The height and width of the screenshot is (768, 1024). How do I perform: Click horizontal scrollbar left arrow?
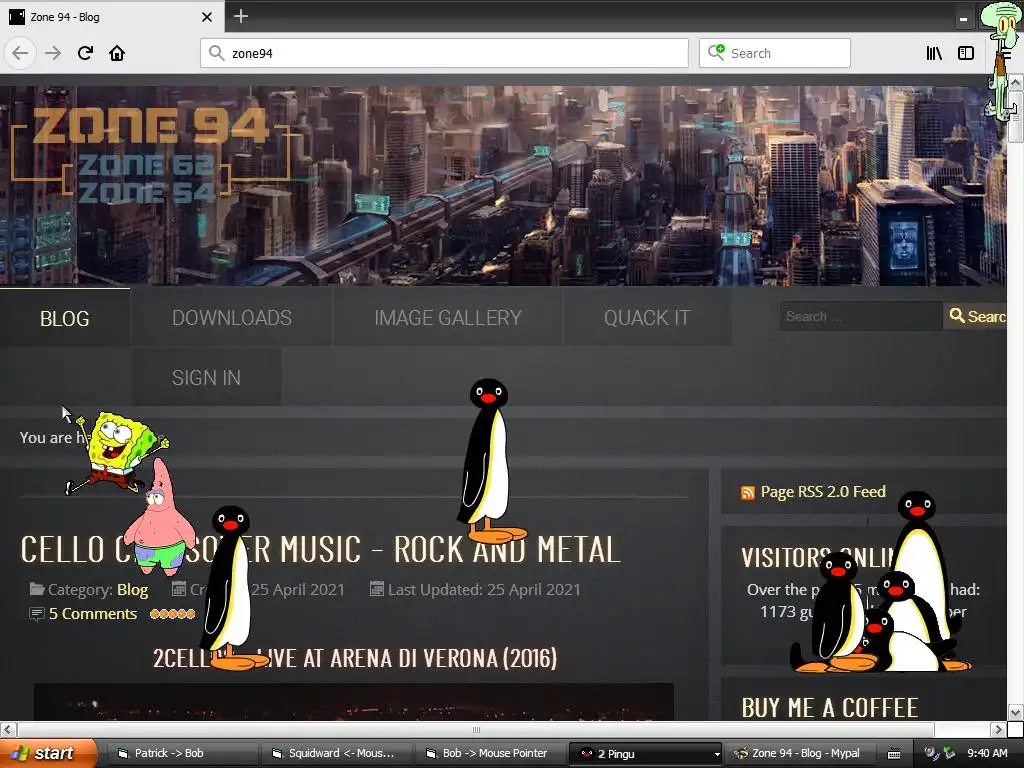[7, 729]
